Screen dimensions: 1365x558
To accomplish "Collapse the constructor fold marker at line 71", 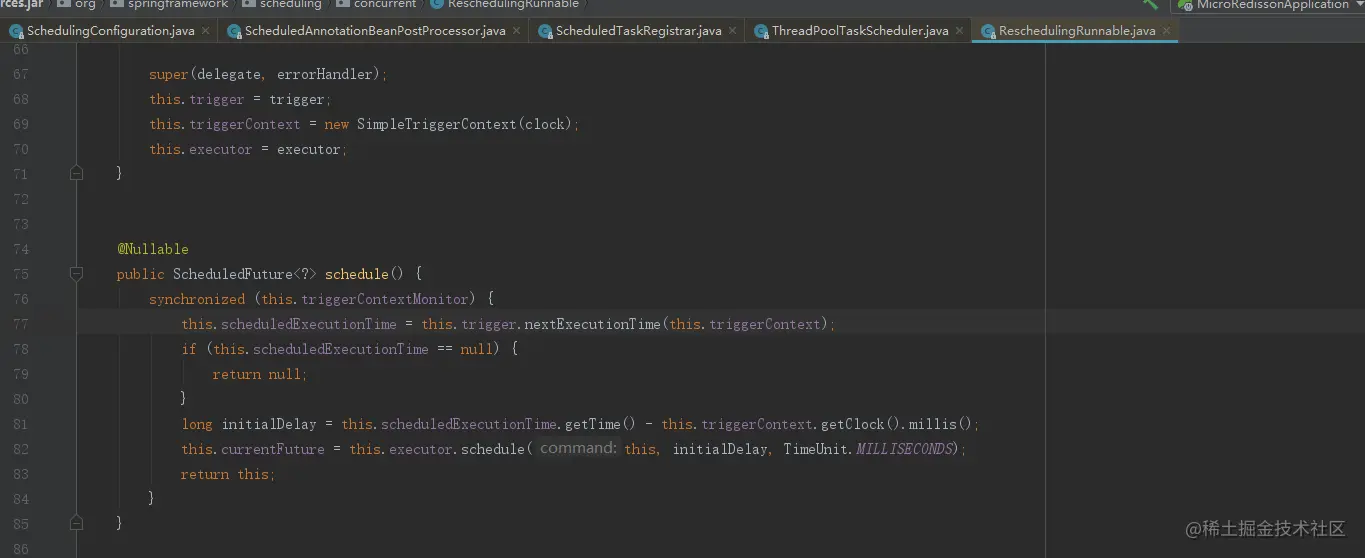I will click(76, 173).
